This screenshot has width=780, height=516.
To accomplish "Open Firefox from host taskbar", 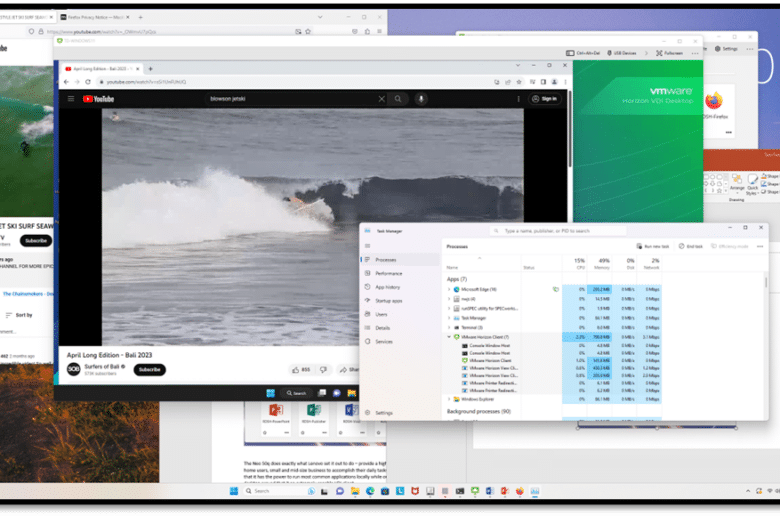I will 520,491.
